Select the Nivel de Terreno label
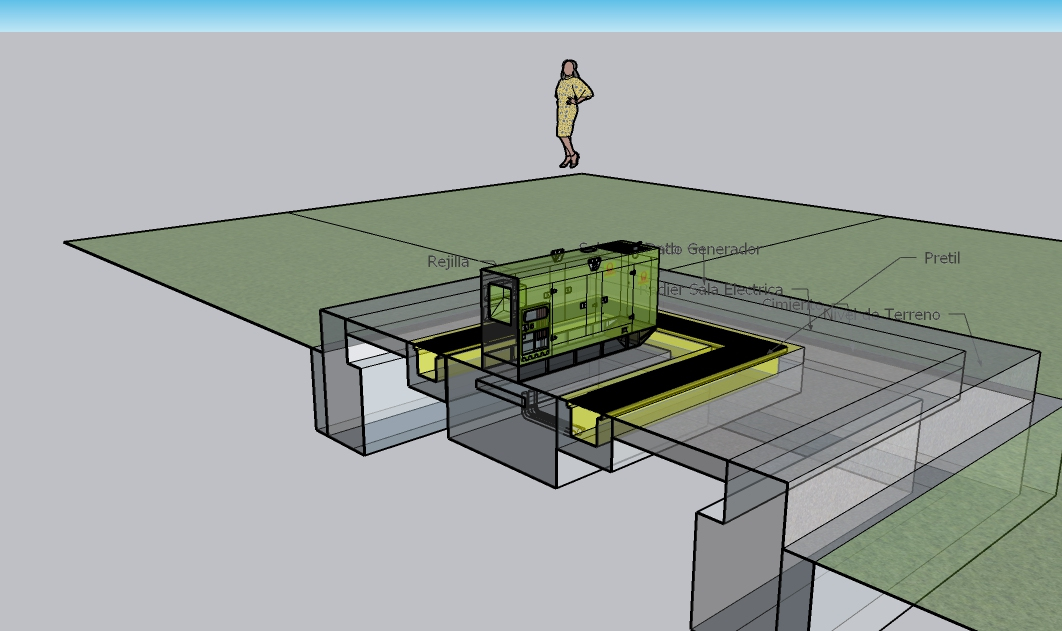Viewport: 1062px width, 631px height. (x=890, y=315)
